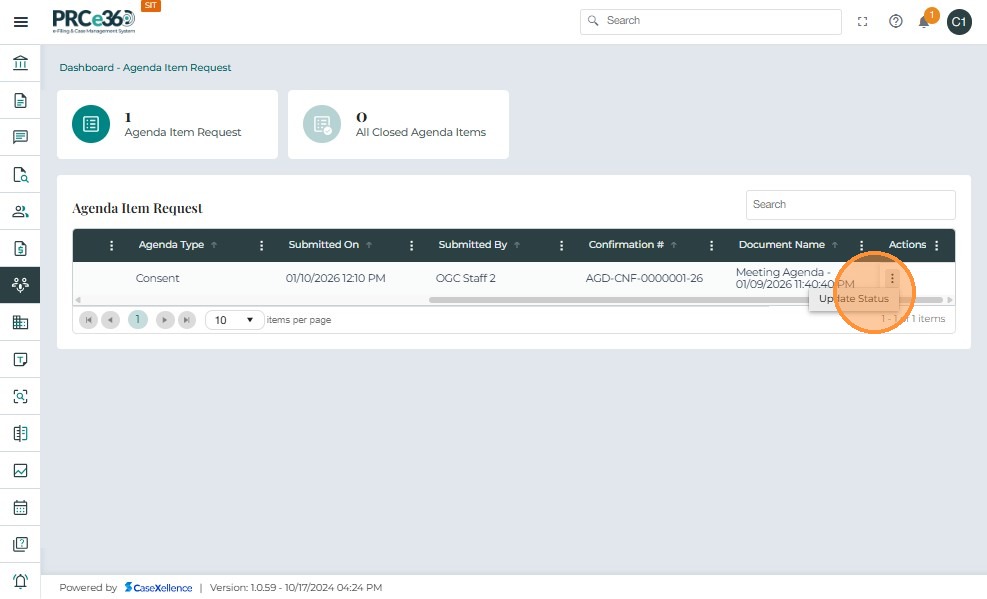This screenshot has width=987, height=599.
Task: Go to the previous page
Action: click(x=110, y=320)
